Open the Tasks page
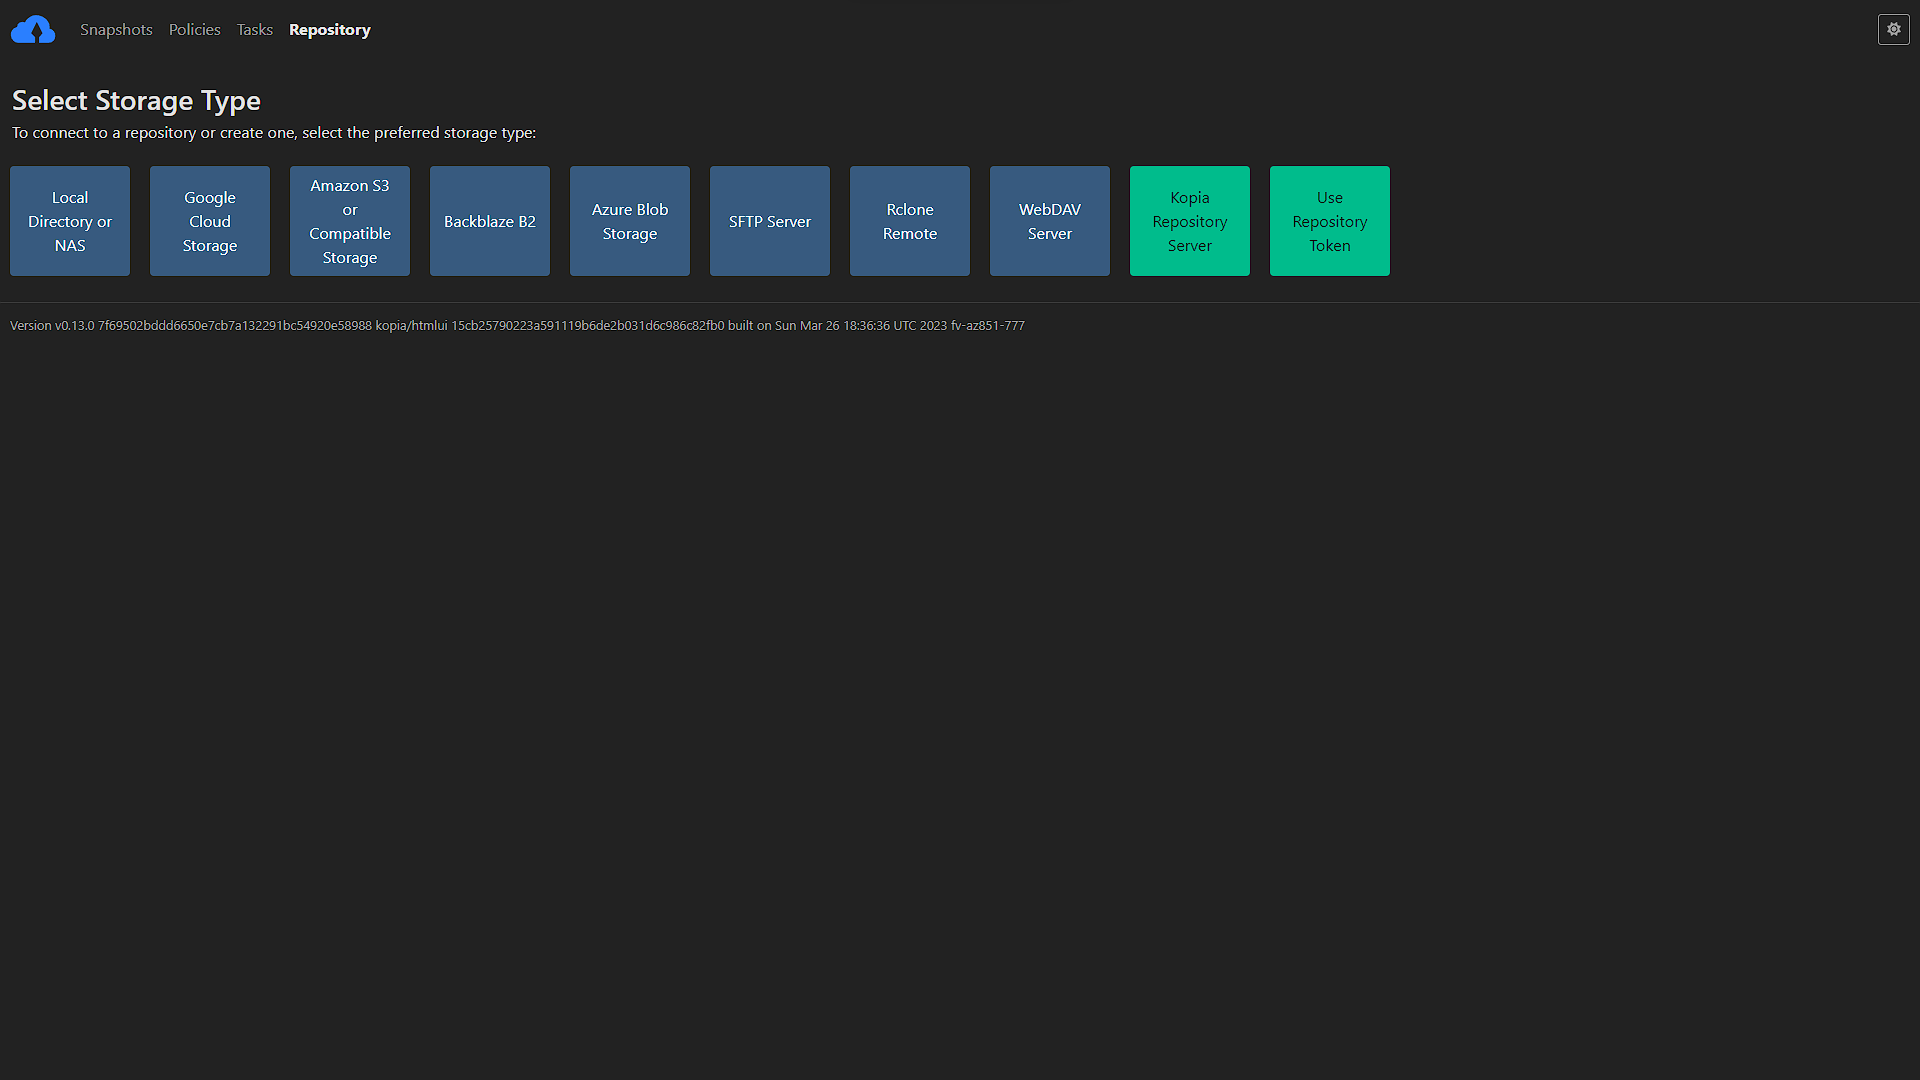This screenshot has height=1080, width=1920. click(x=254, y=29)
